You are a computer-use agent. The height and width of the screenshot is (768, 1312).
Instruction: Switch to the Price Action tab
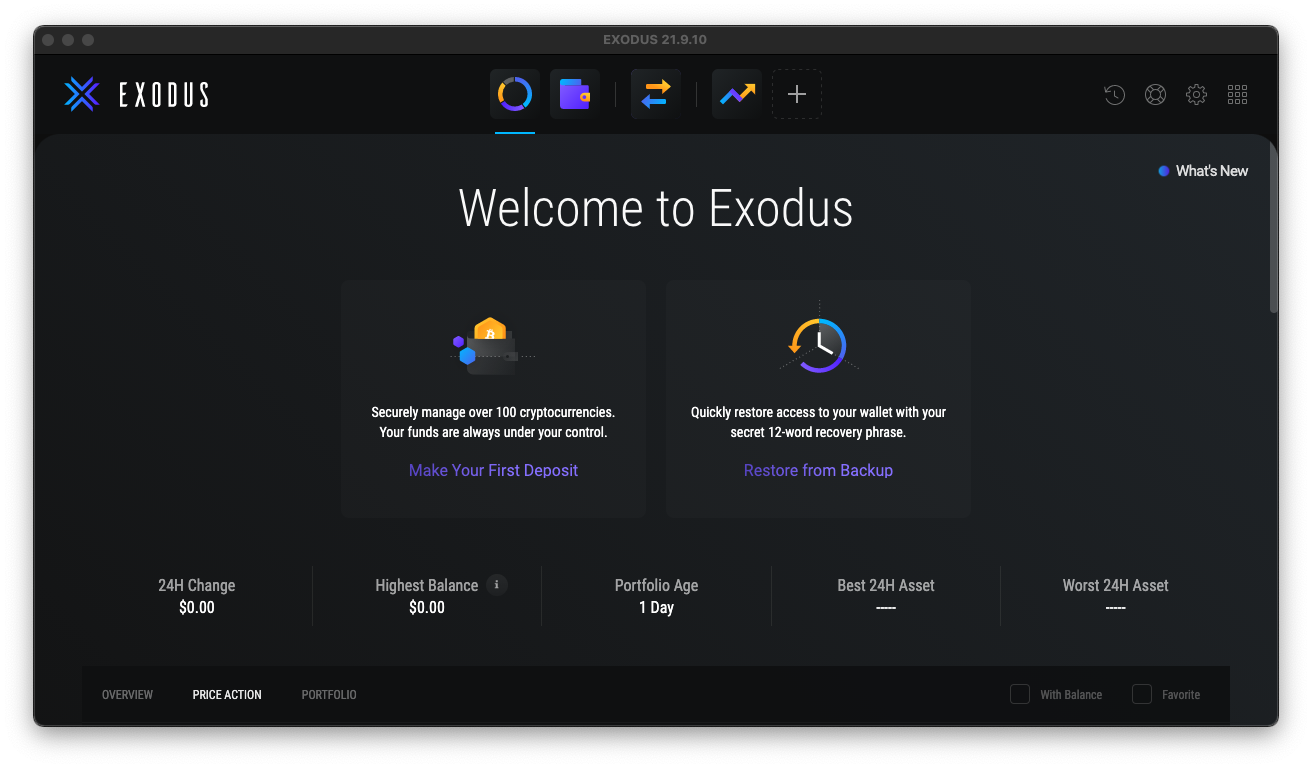click(x=227, y=695)
